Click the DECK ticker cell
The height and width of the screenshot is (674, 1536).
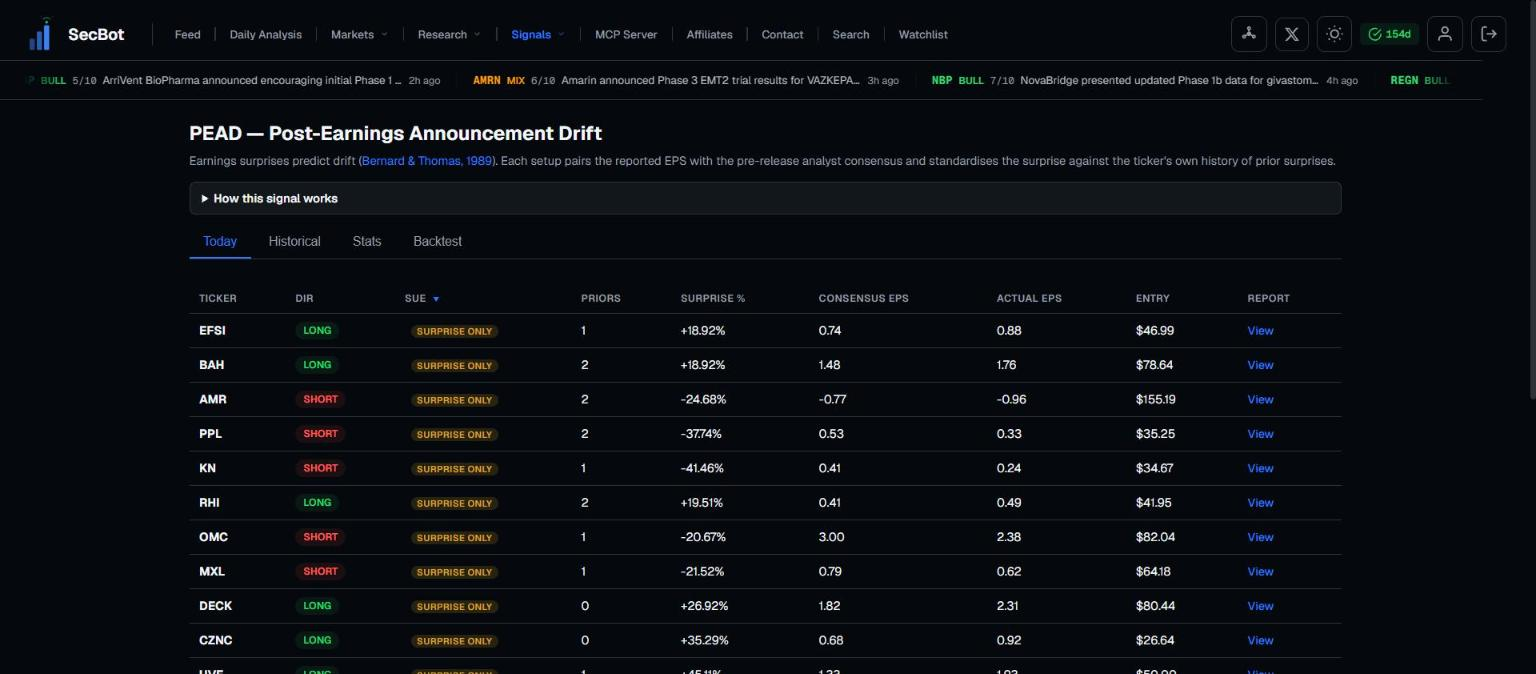click(x=216, y=606)
